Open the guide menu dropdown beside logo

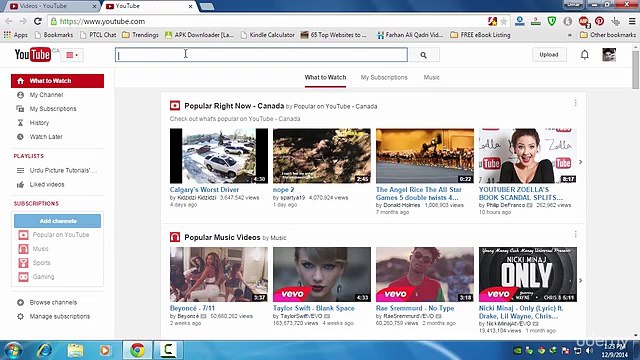point(72,55)
